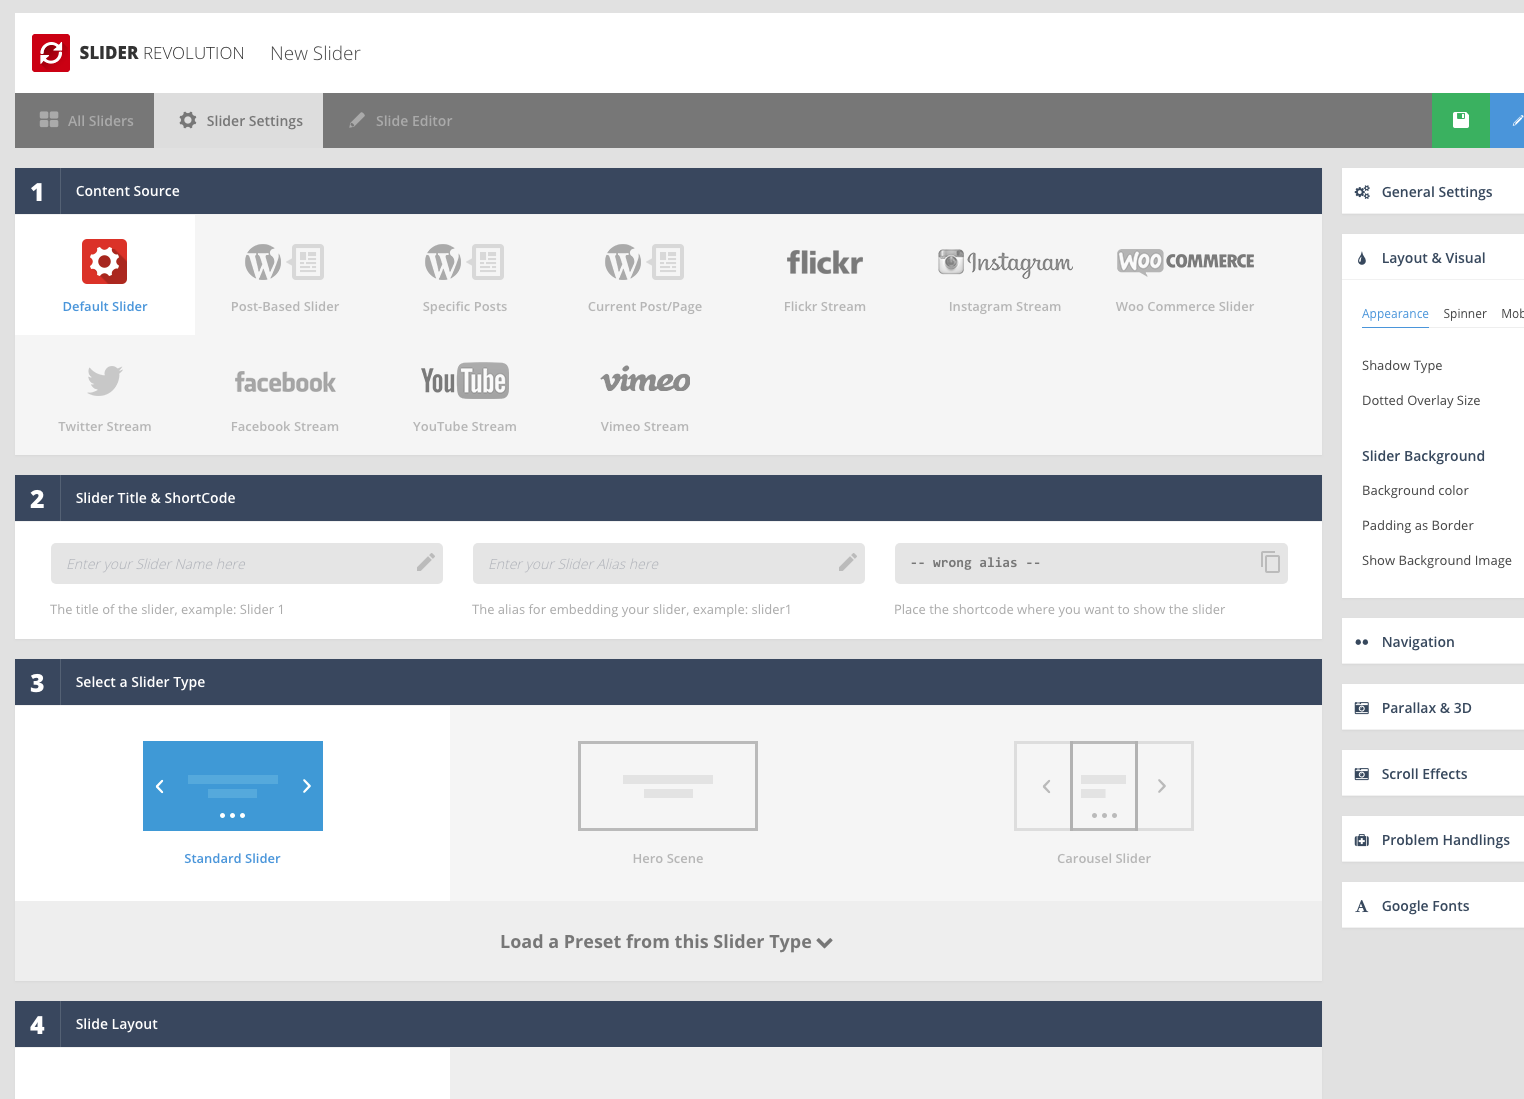Switch to the Spinner sub-tab

[x=1465, y=314]
